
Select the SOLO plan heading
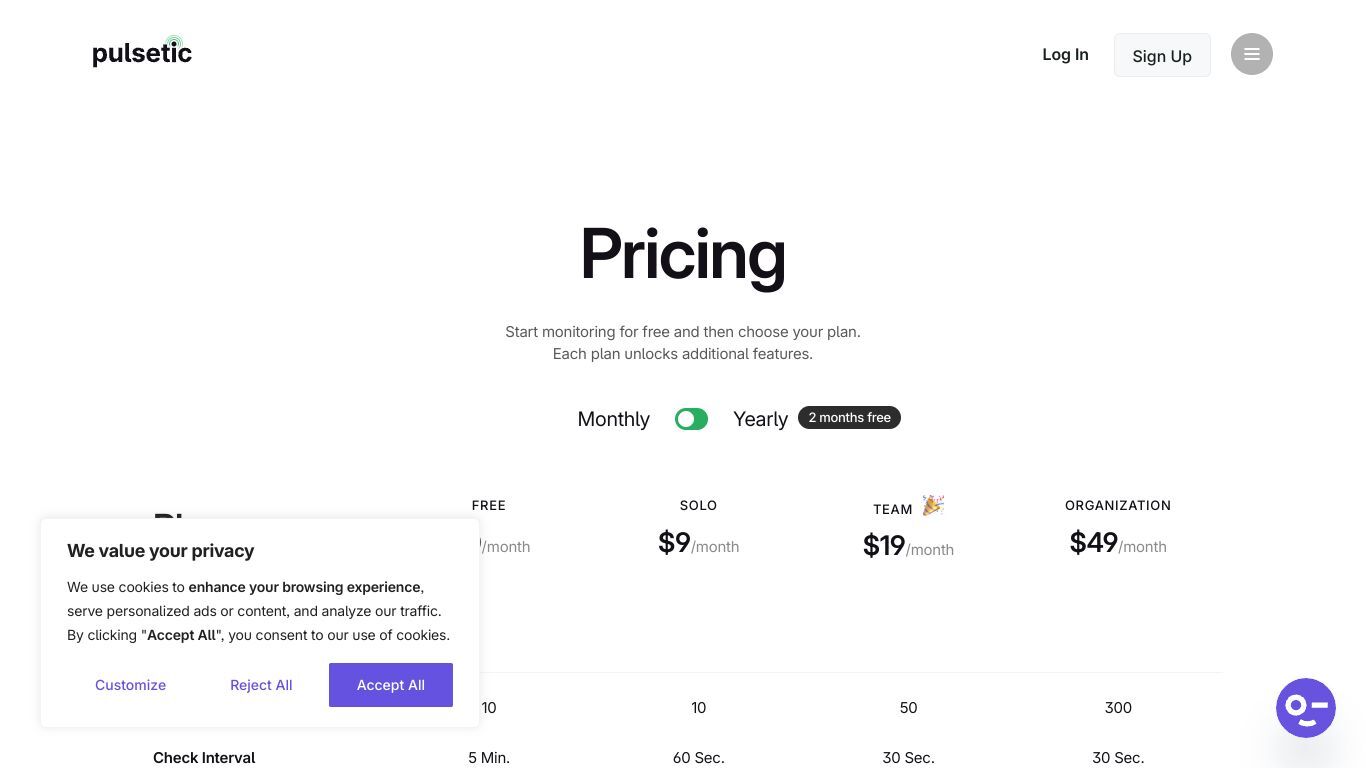click(698, 505)
